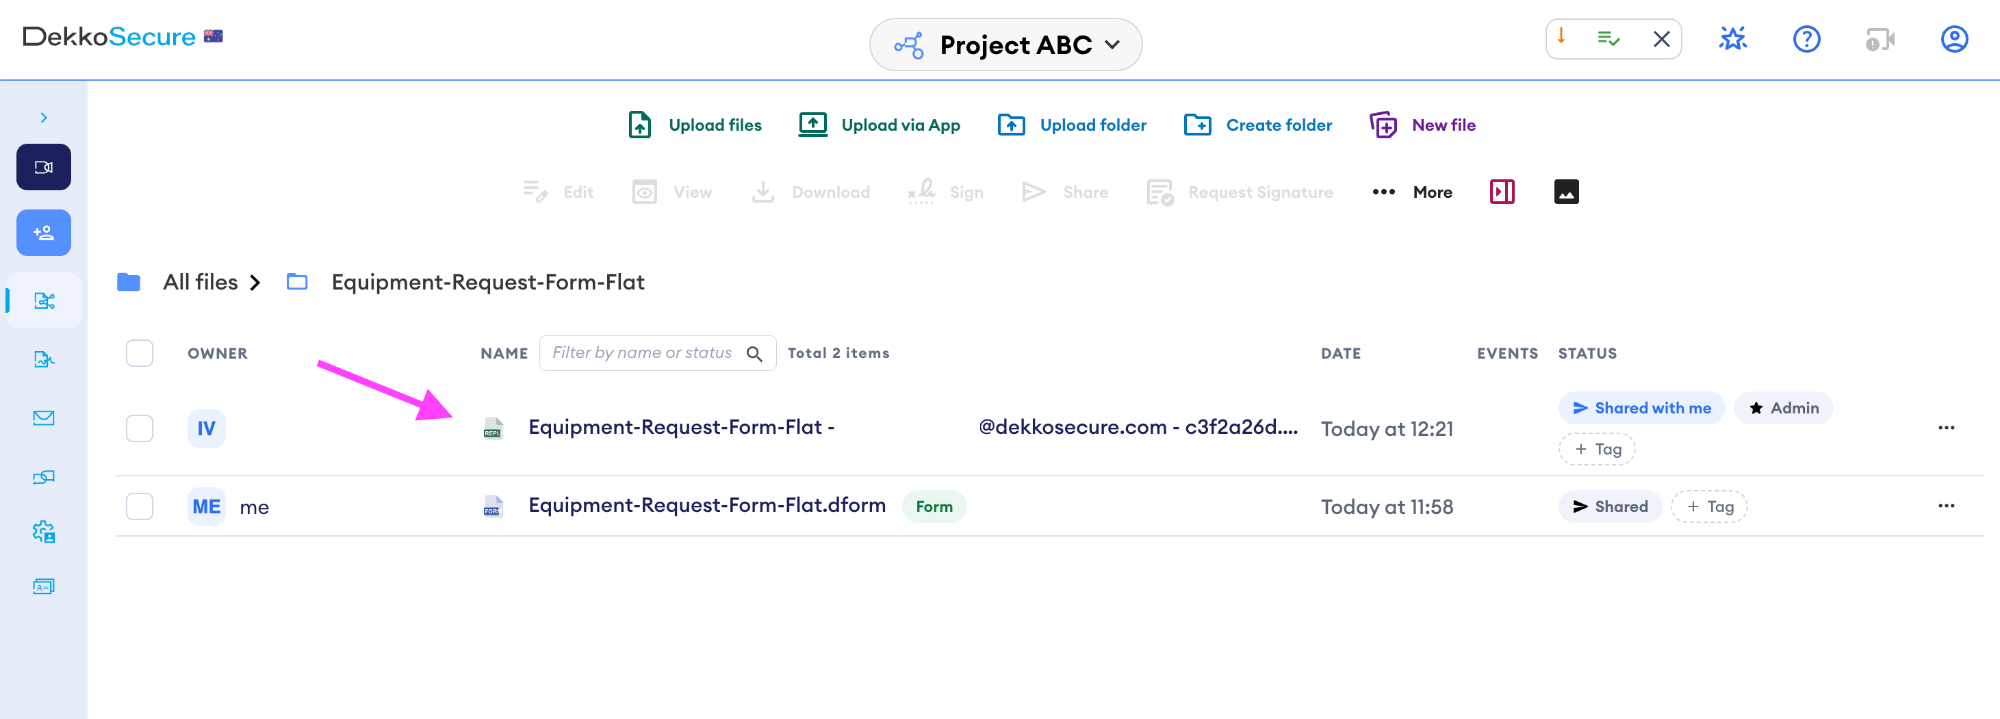Click the blue stars sparkle icon
The width and height of the screenshot is (2000, 719).
click(x=1733, y=39)
